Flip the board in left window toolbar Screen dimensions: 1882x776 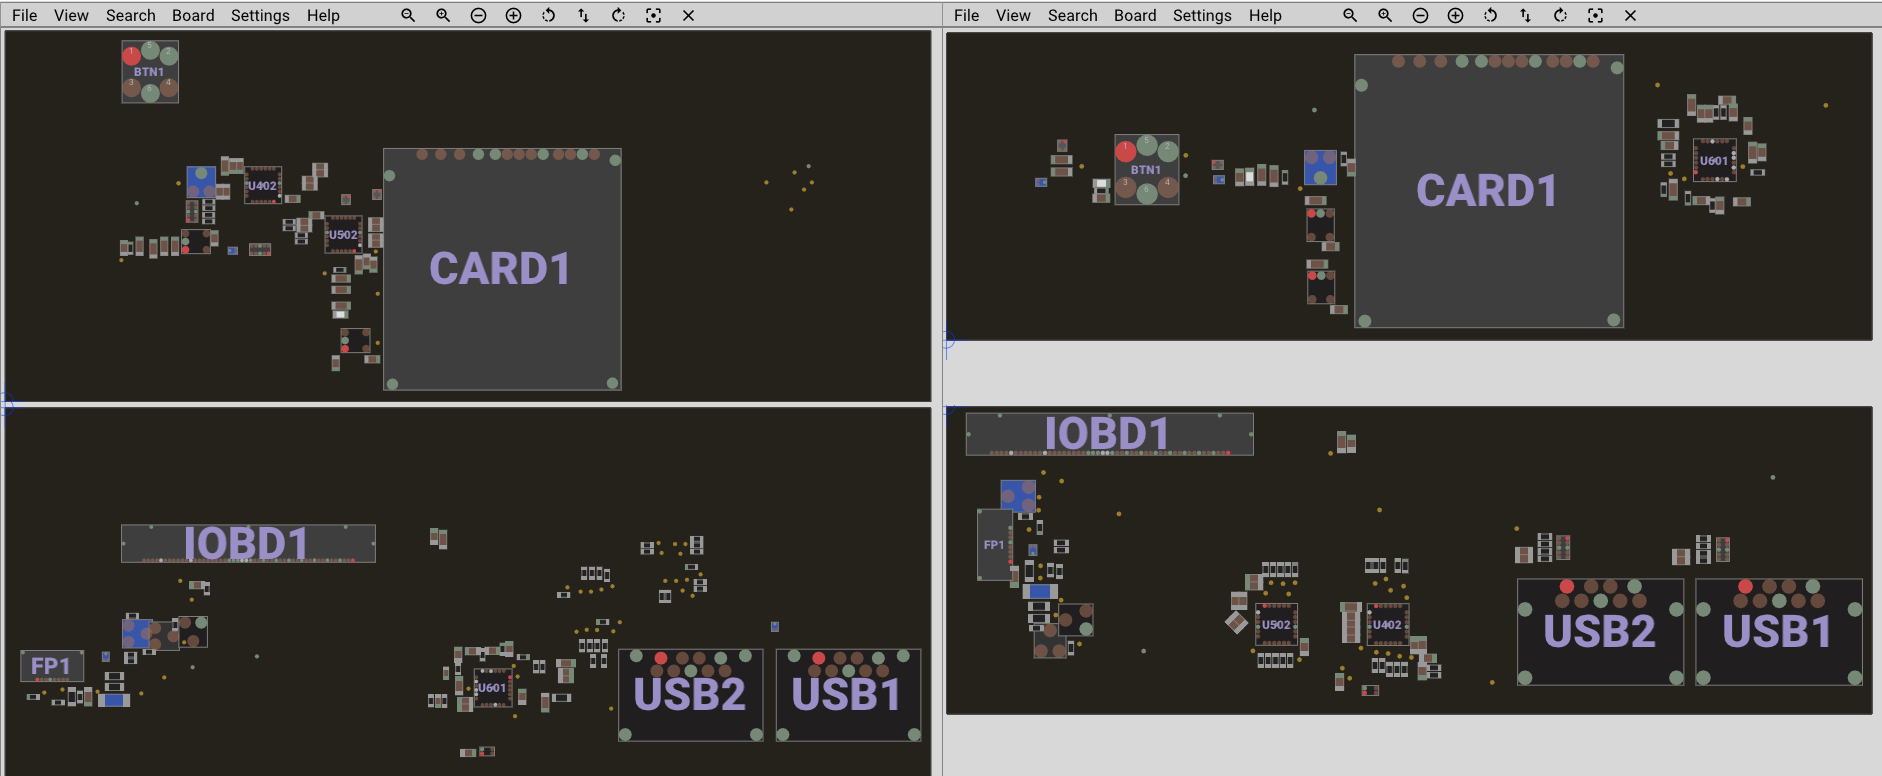click(x=583, y=16)
